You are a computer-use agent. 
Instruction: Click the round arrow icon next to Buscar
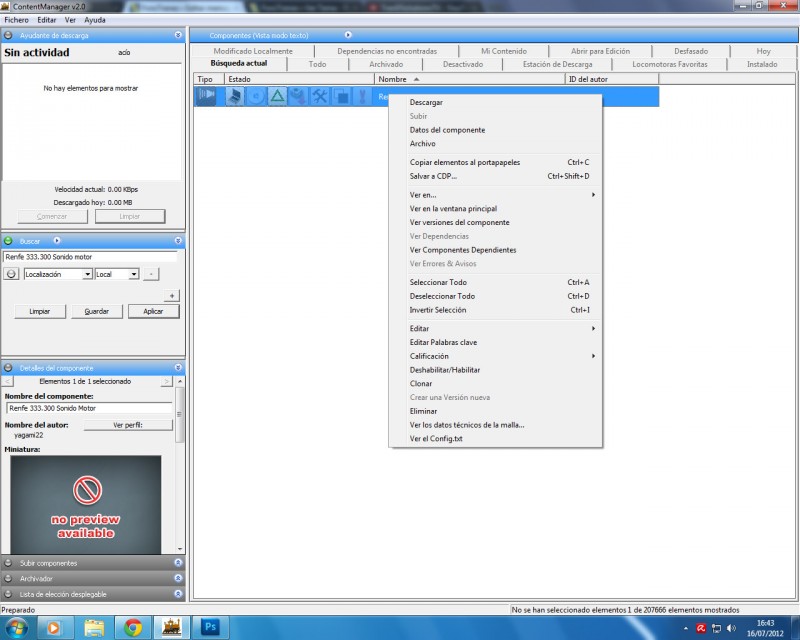pos(57,240)
